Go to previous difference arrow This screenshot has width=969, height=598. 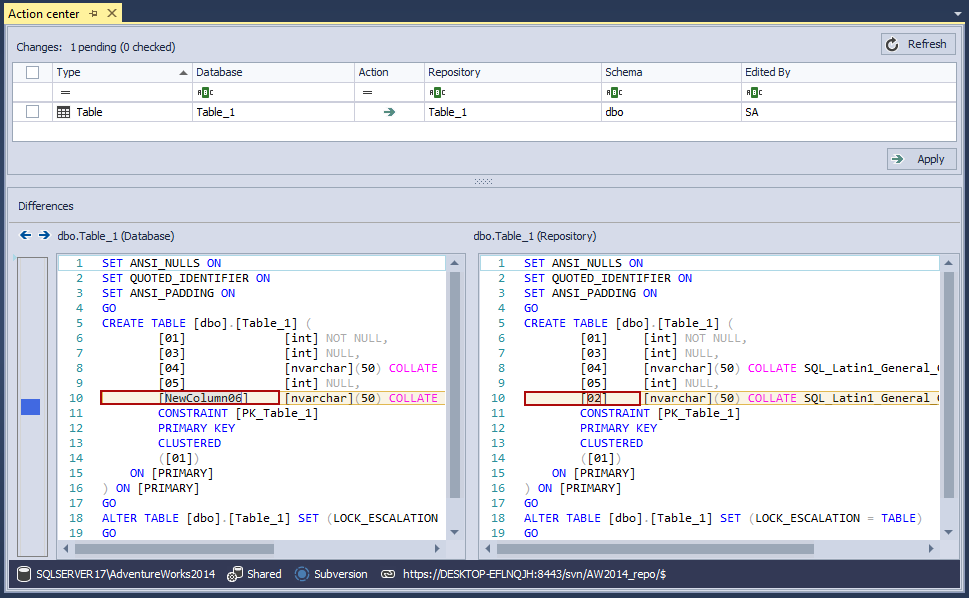click(26, 236)
